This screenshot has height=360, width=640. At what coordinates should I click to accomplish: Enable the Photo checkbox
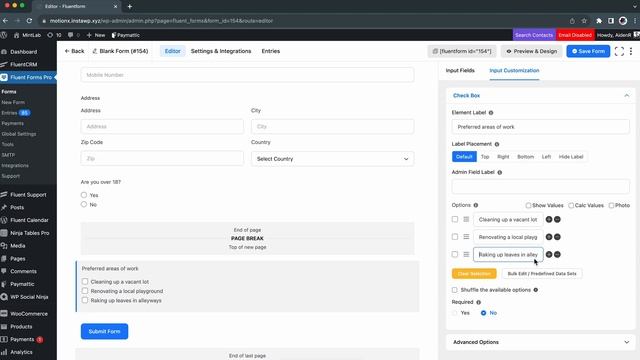(x=611, y=205)
